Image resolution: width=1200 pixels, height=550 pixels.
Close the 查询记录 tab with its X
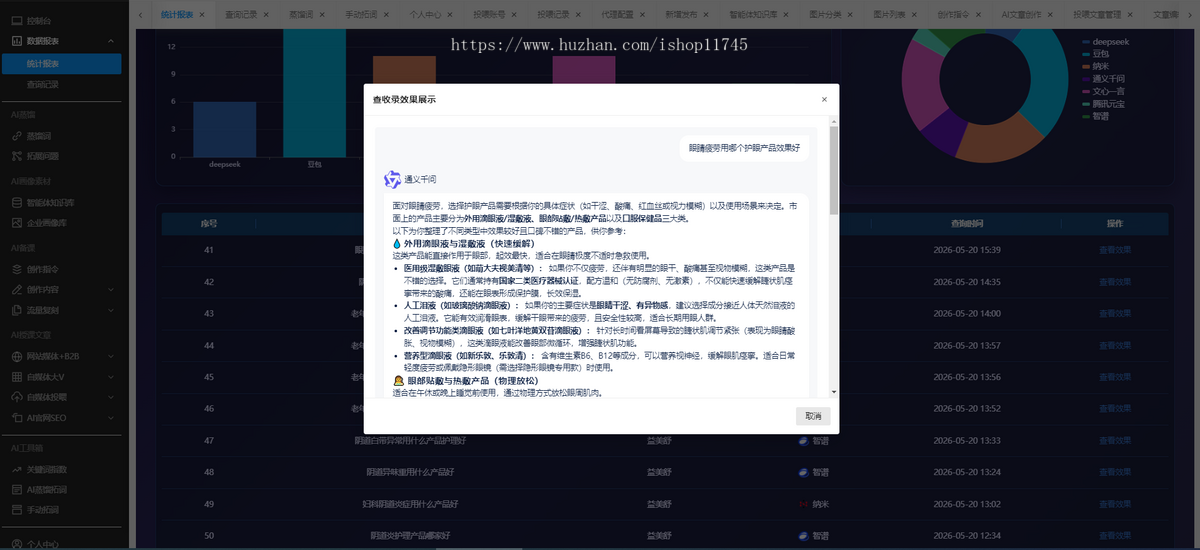click(265, 15)
